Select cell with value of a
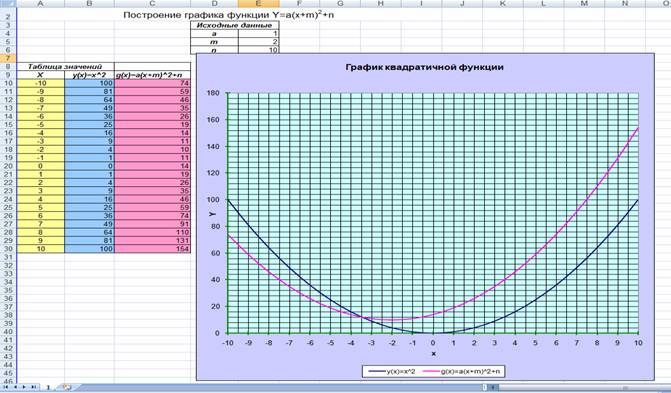The height and width of the screenshot is (393, 671). (258, 33)
